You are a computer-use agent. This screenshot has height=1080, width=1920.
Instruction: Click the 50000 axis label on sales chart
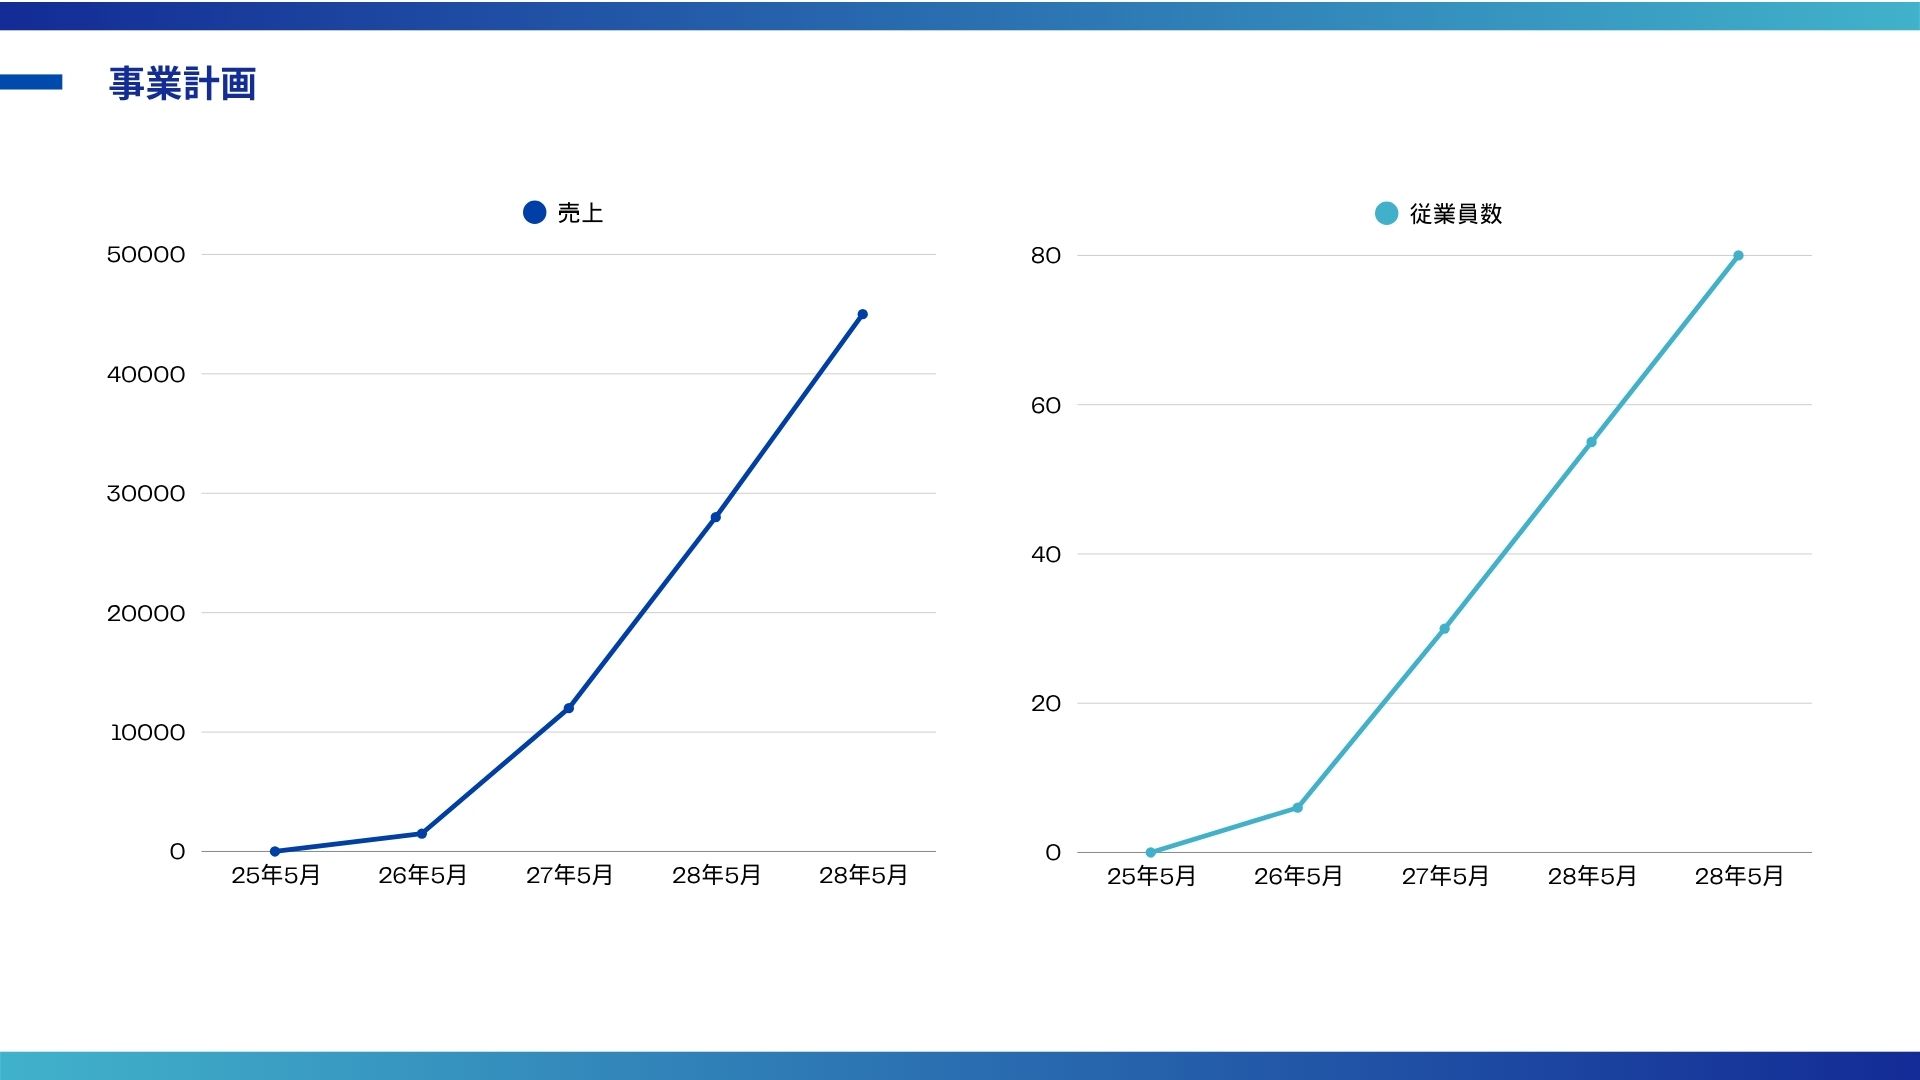(x=146, y=254)
